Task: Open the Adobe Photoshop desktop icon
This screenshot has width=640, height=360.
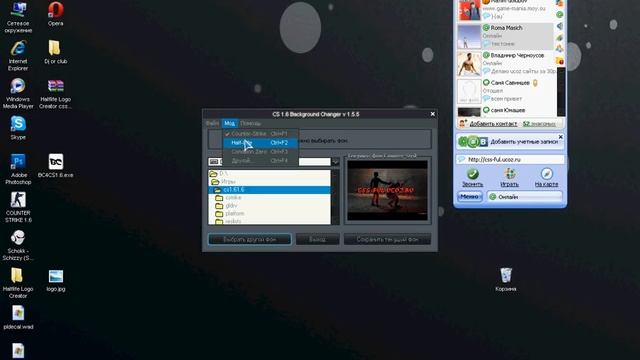Action: [x=18, y=169]
